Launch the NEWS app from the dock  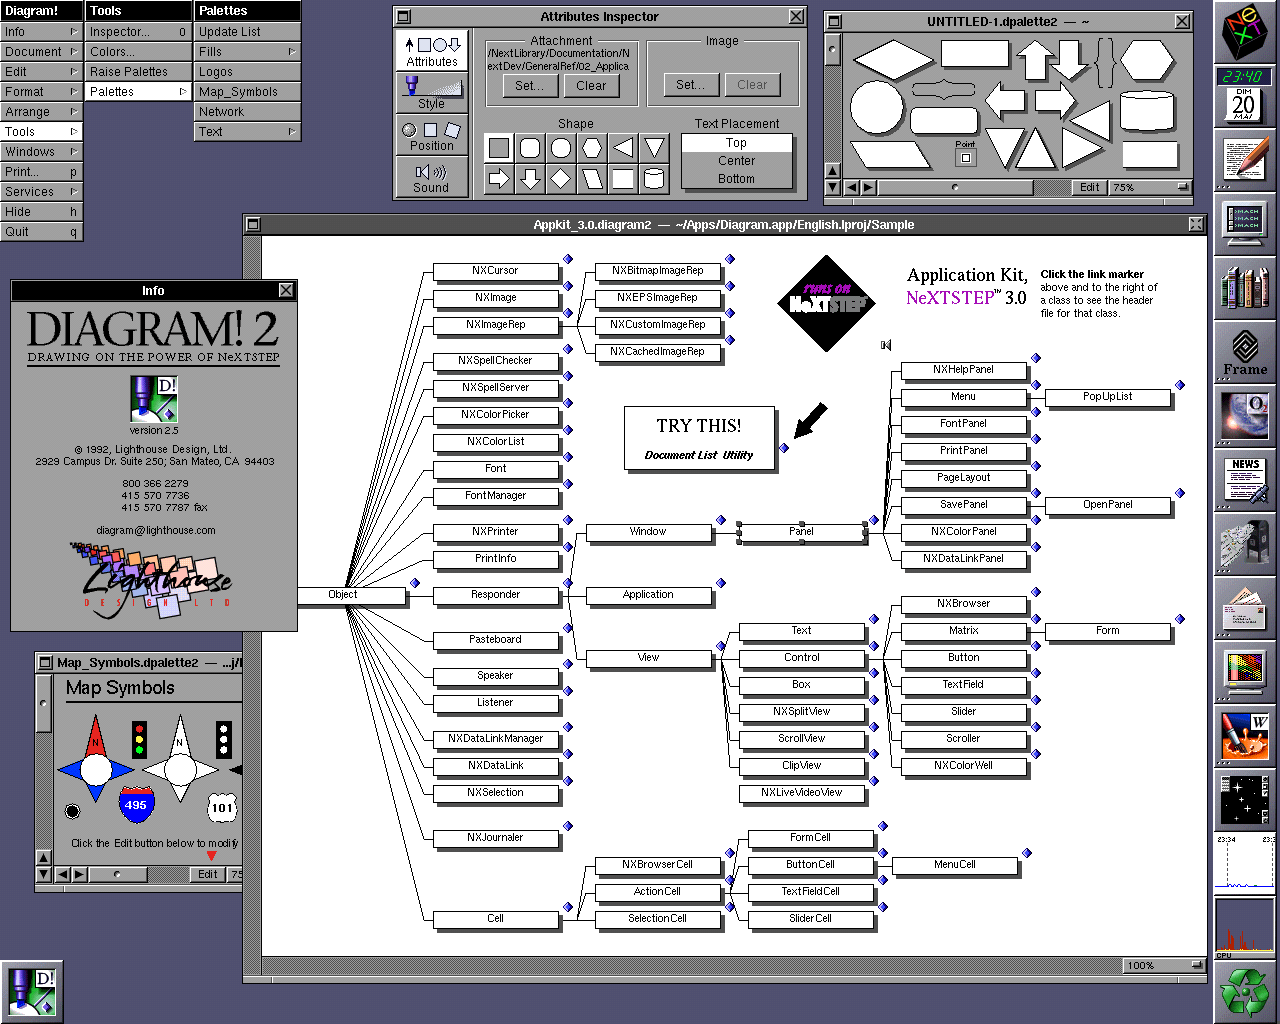(1245, 480)
